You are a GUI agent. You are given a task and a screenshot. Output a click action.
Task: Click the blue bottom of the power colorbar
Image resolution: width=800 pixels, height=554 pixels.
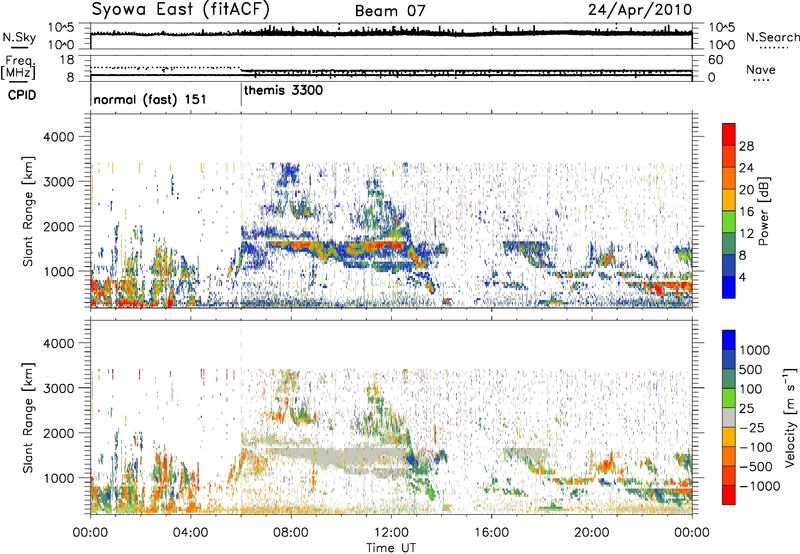click(x=729, y=289)
